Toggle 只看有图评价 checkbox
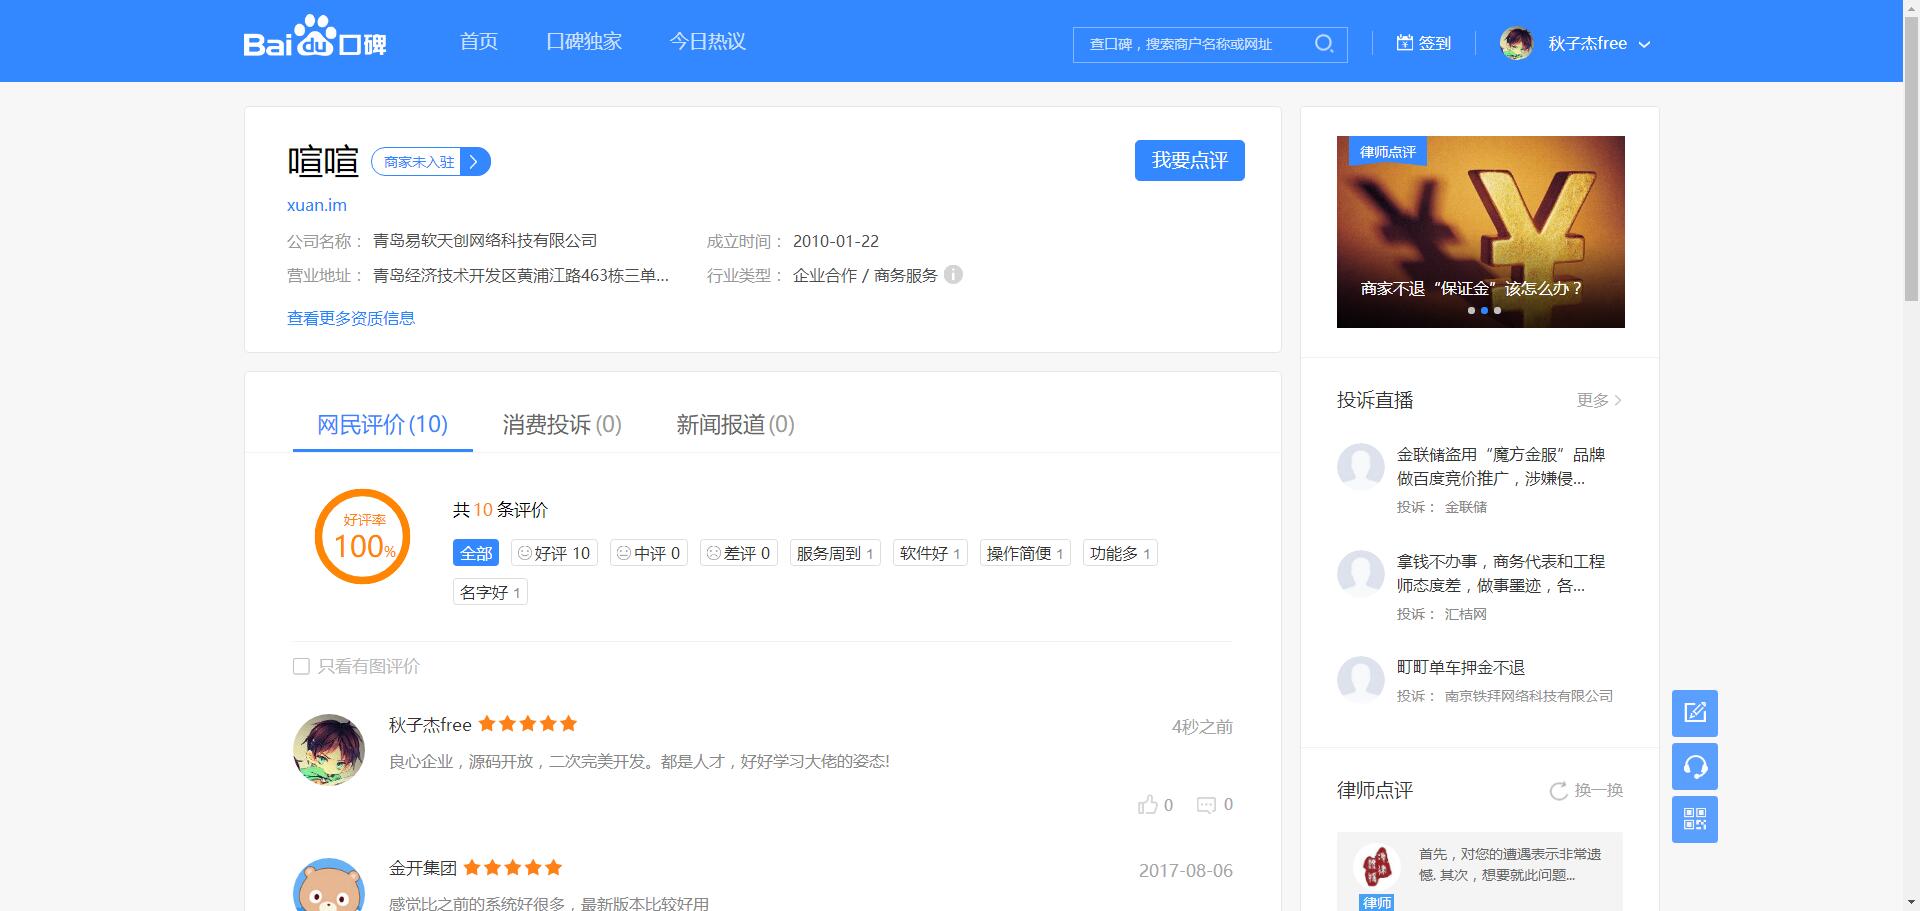 pos(301,666)
